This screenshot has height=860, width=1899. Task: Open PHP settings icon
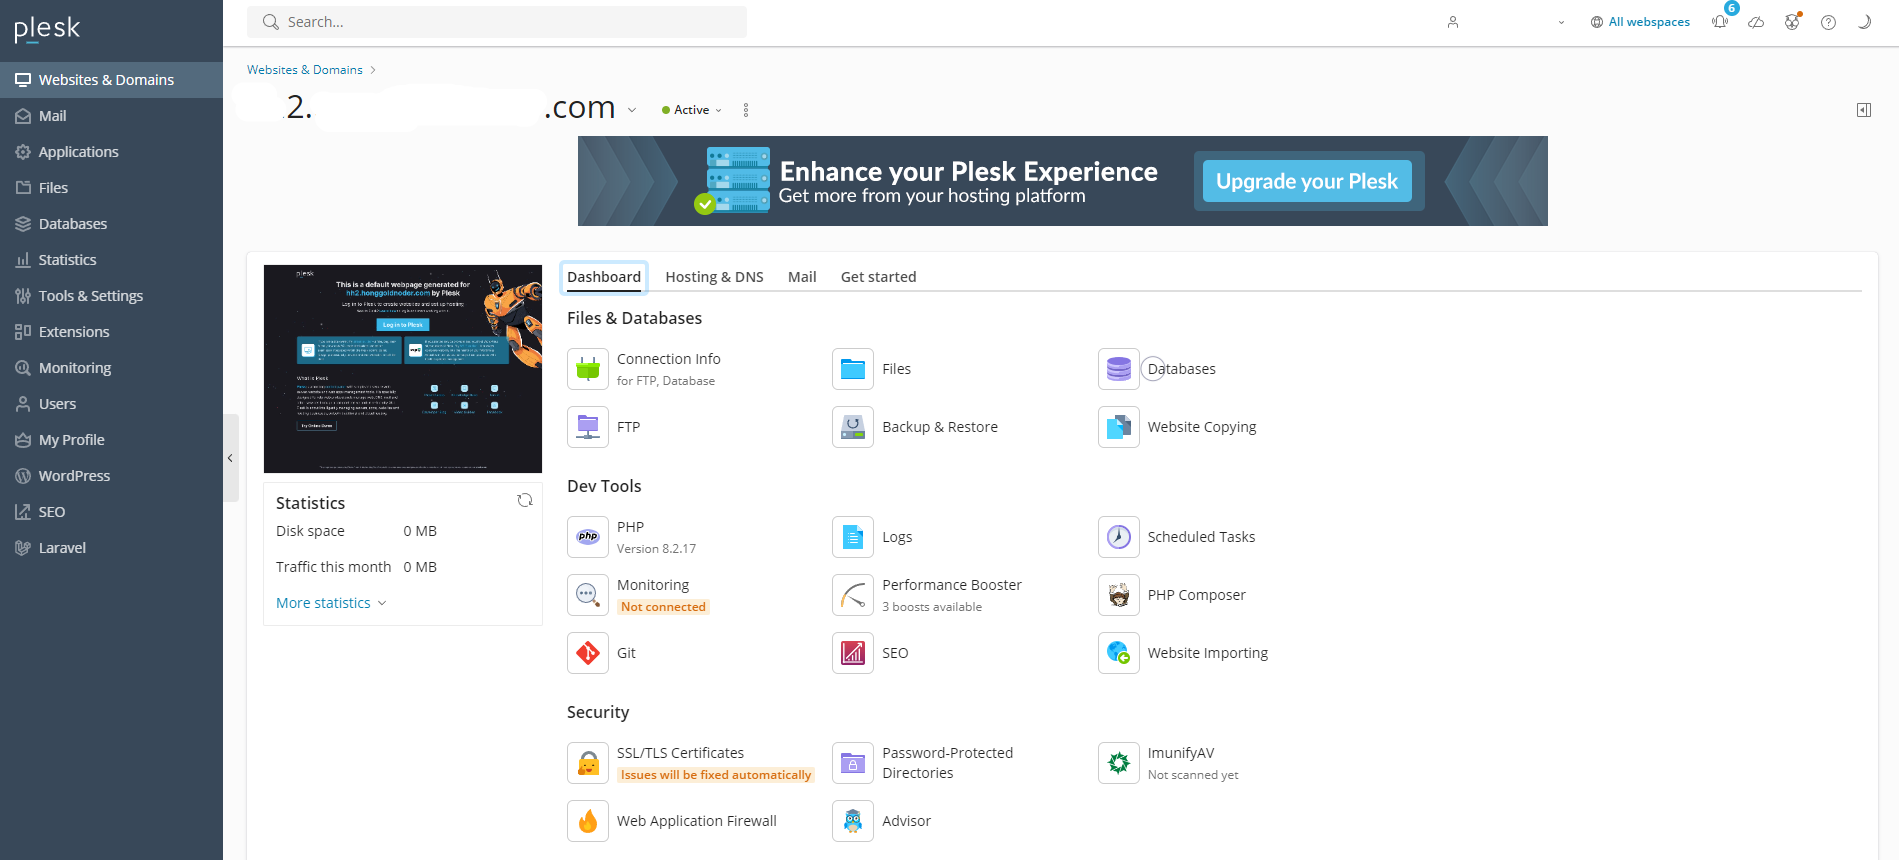(x=588, y=537)
